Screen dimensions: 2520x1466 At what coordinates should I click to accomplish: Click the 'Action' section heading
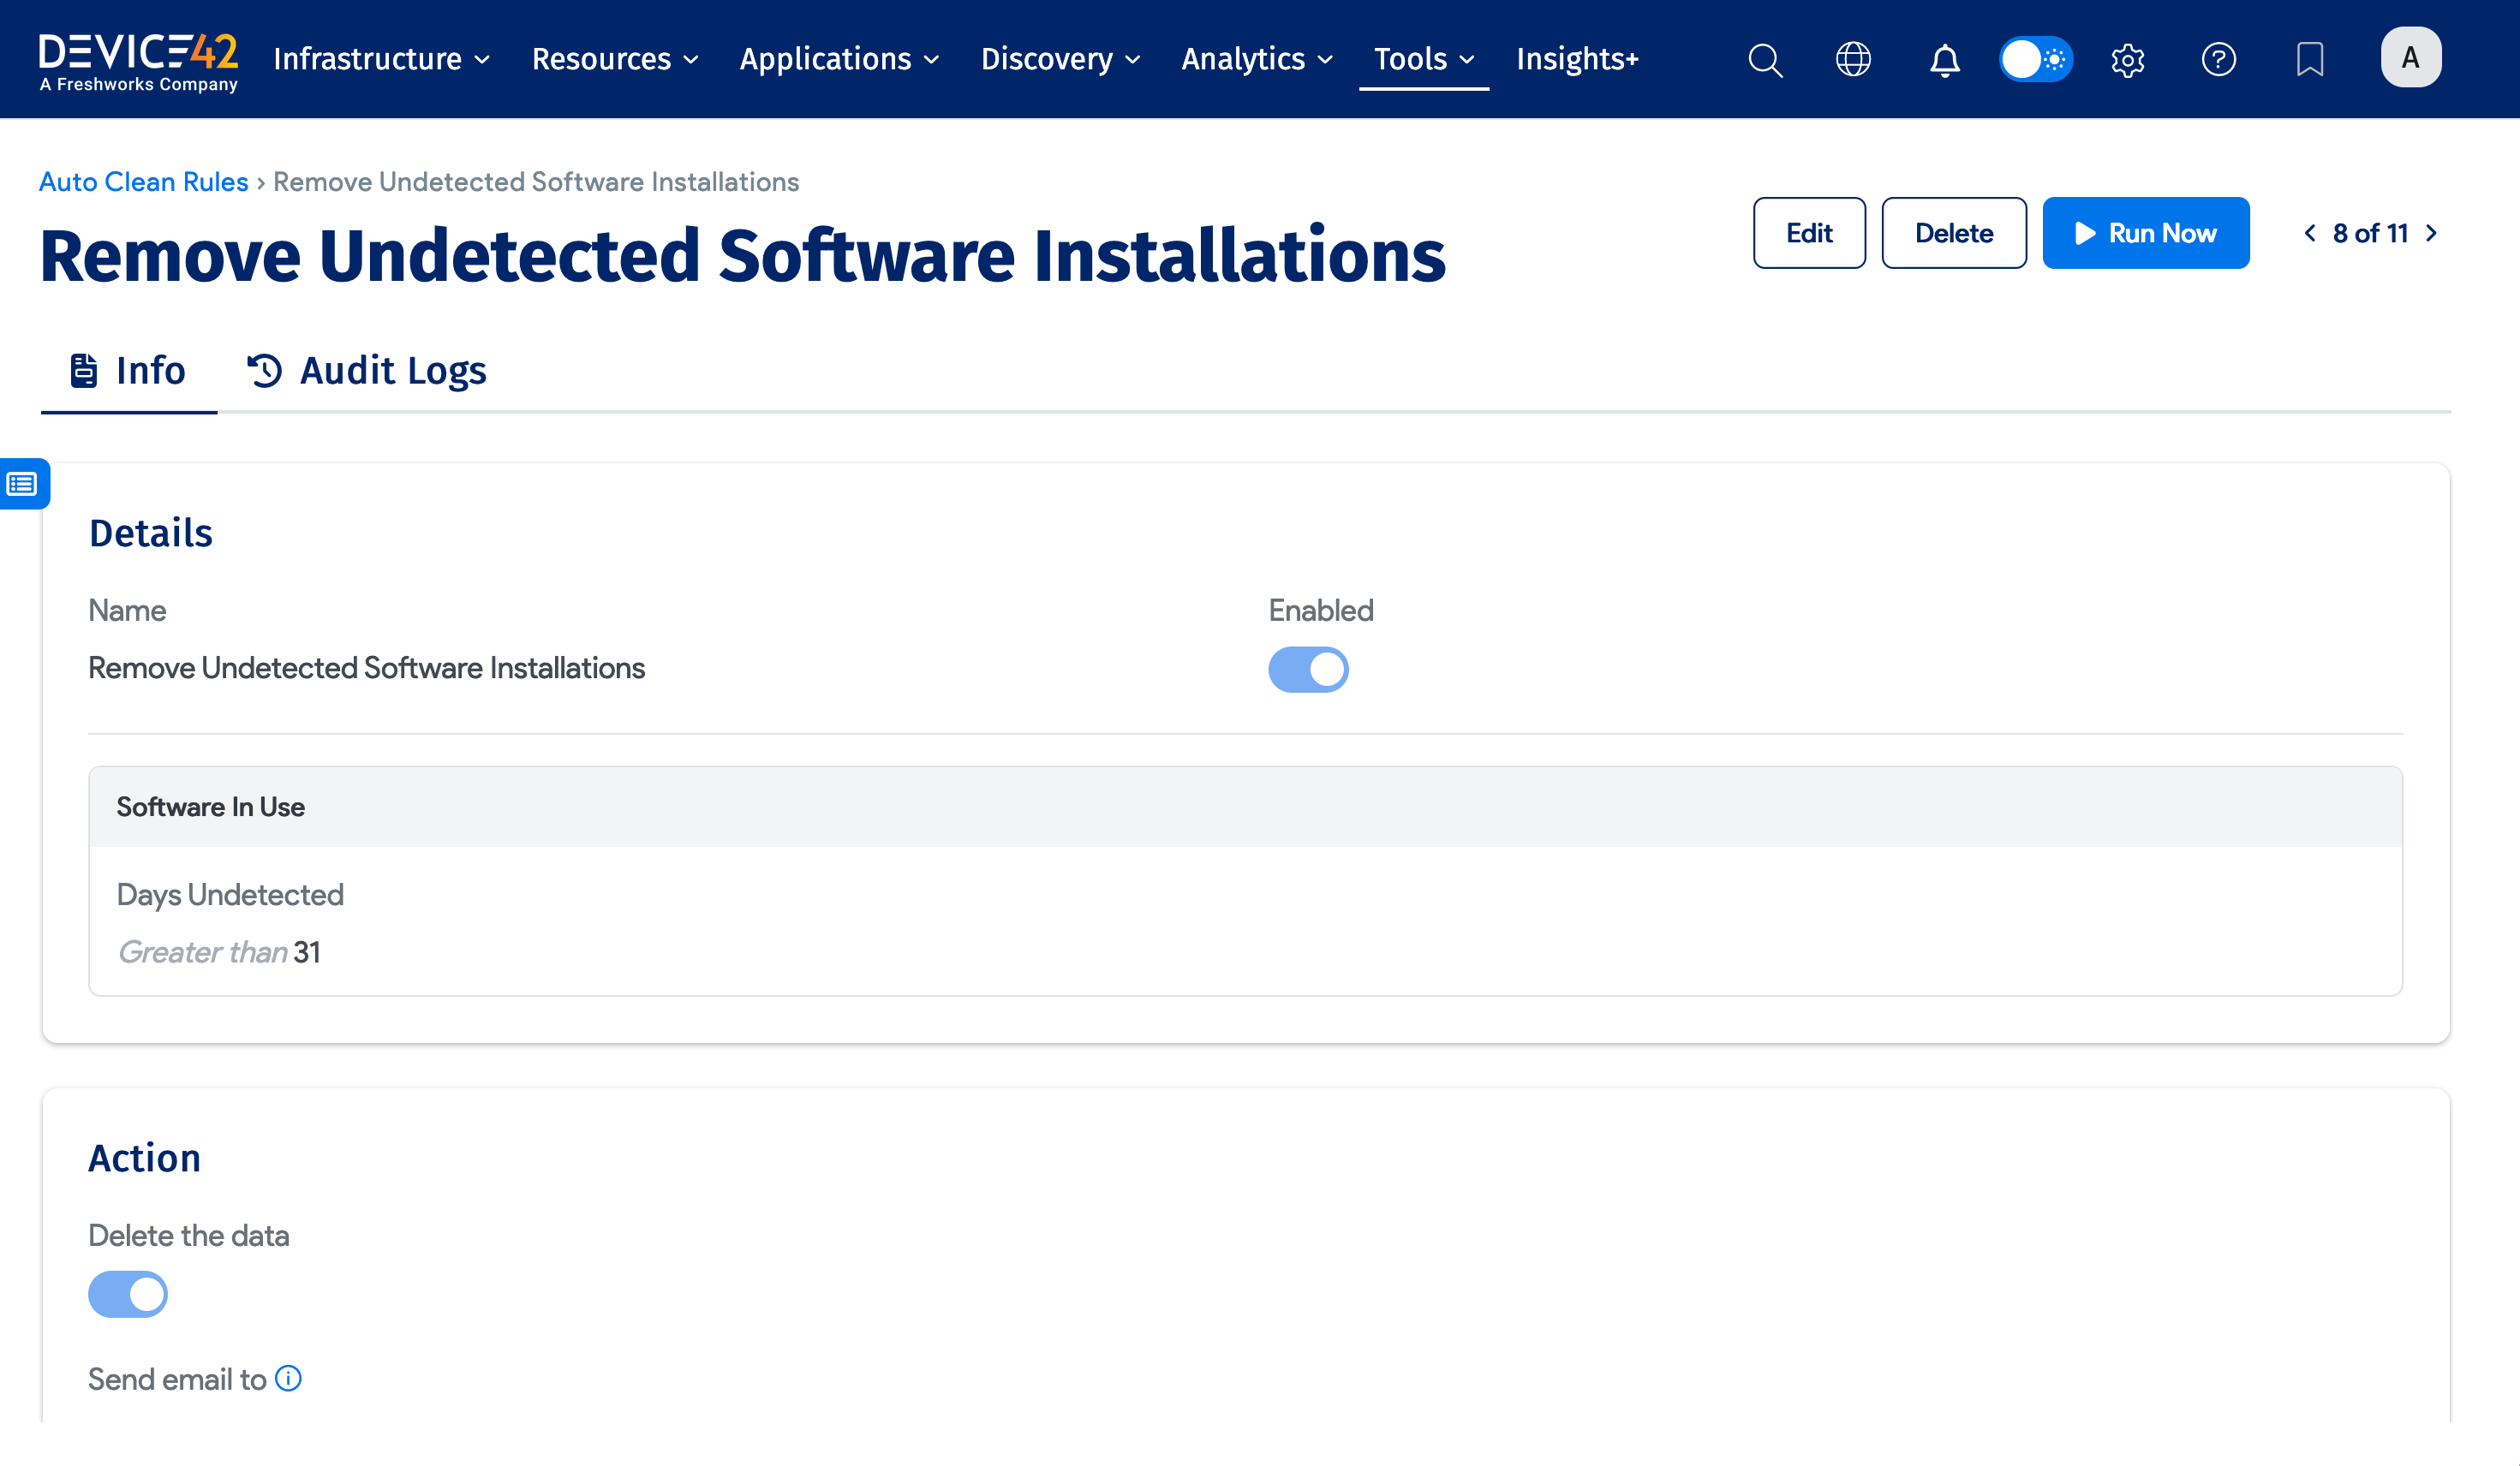click(144, 1158)
